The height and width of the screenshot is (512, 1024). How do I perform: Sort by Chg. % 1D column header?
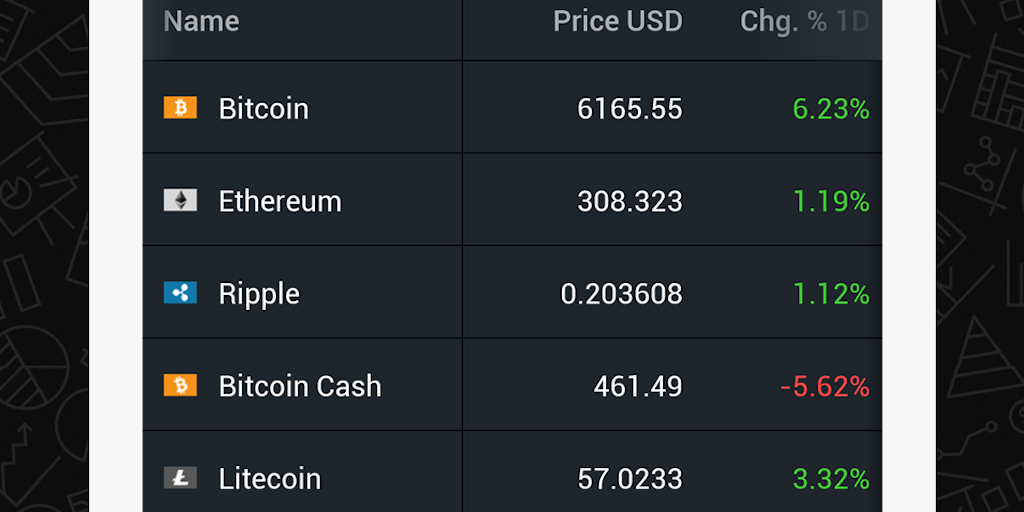[x=804, y=21]
